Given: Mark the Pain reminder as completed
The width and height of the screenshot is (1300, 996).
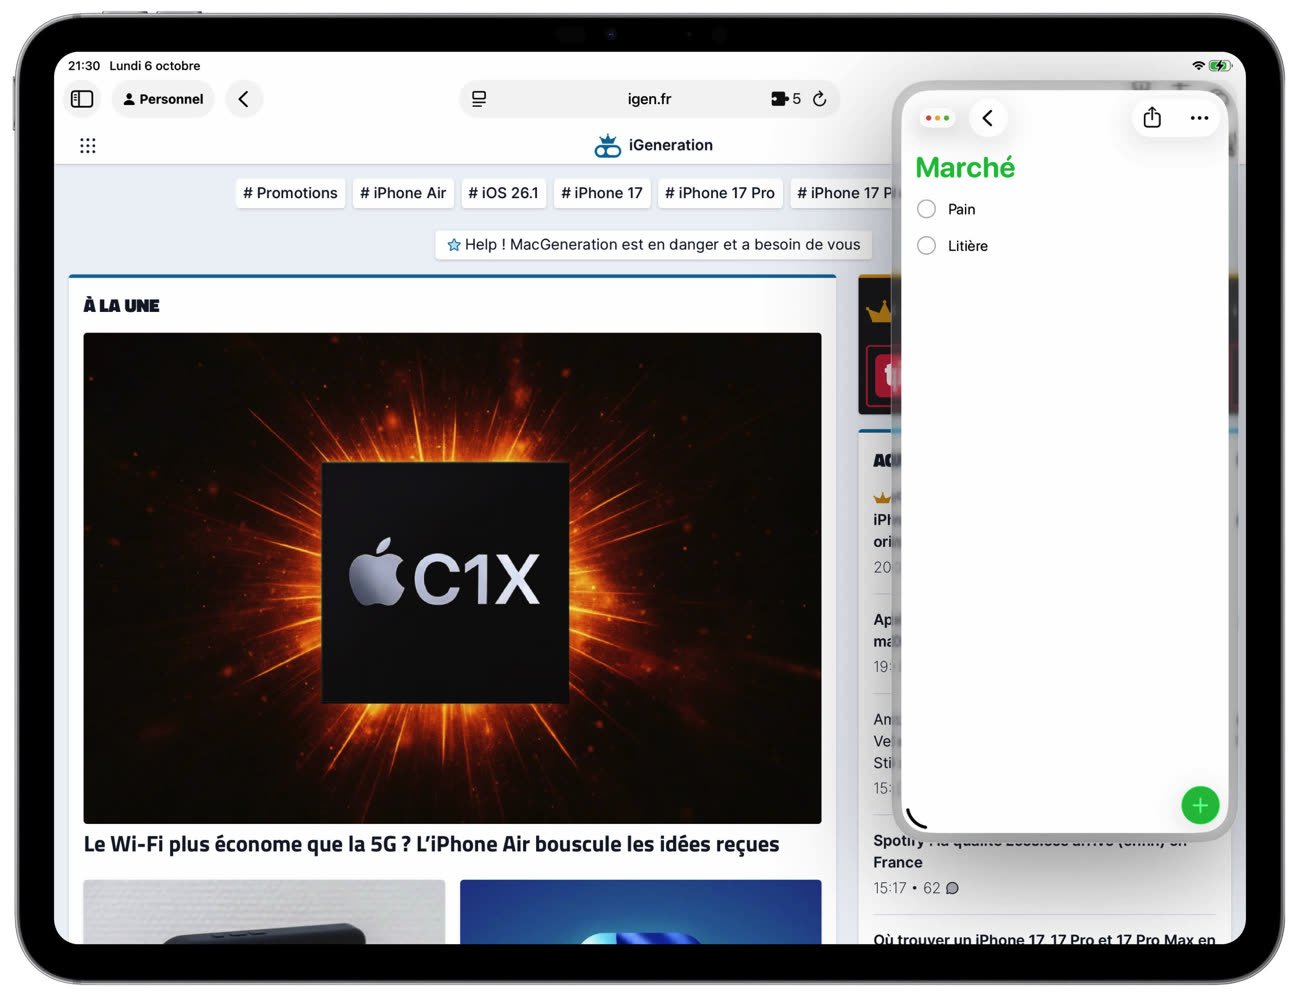Looking at the screenshot, I should tap(927, 209).
